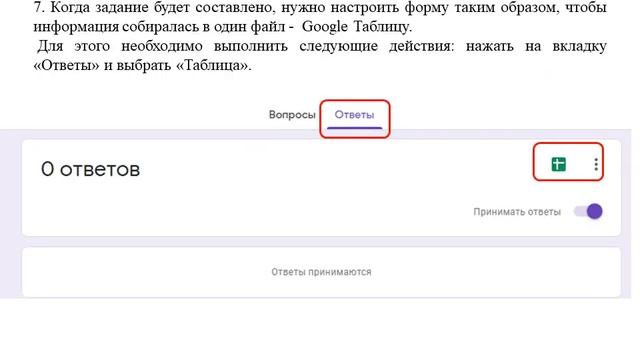This screenshot has width=640, height=360.
Task: Click the «Ответы принимаются» text
Action: 321,272
